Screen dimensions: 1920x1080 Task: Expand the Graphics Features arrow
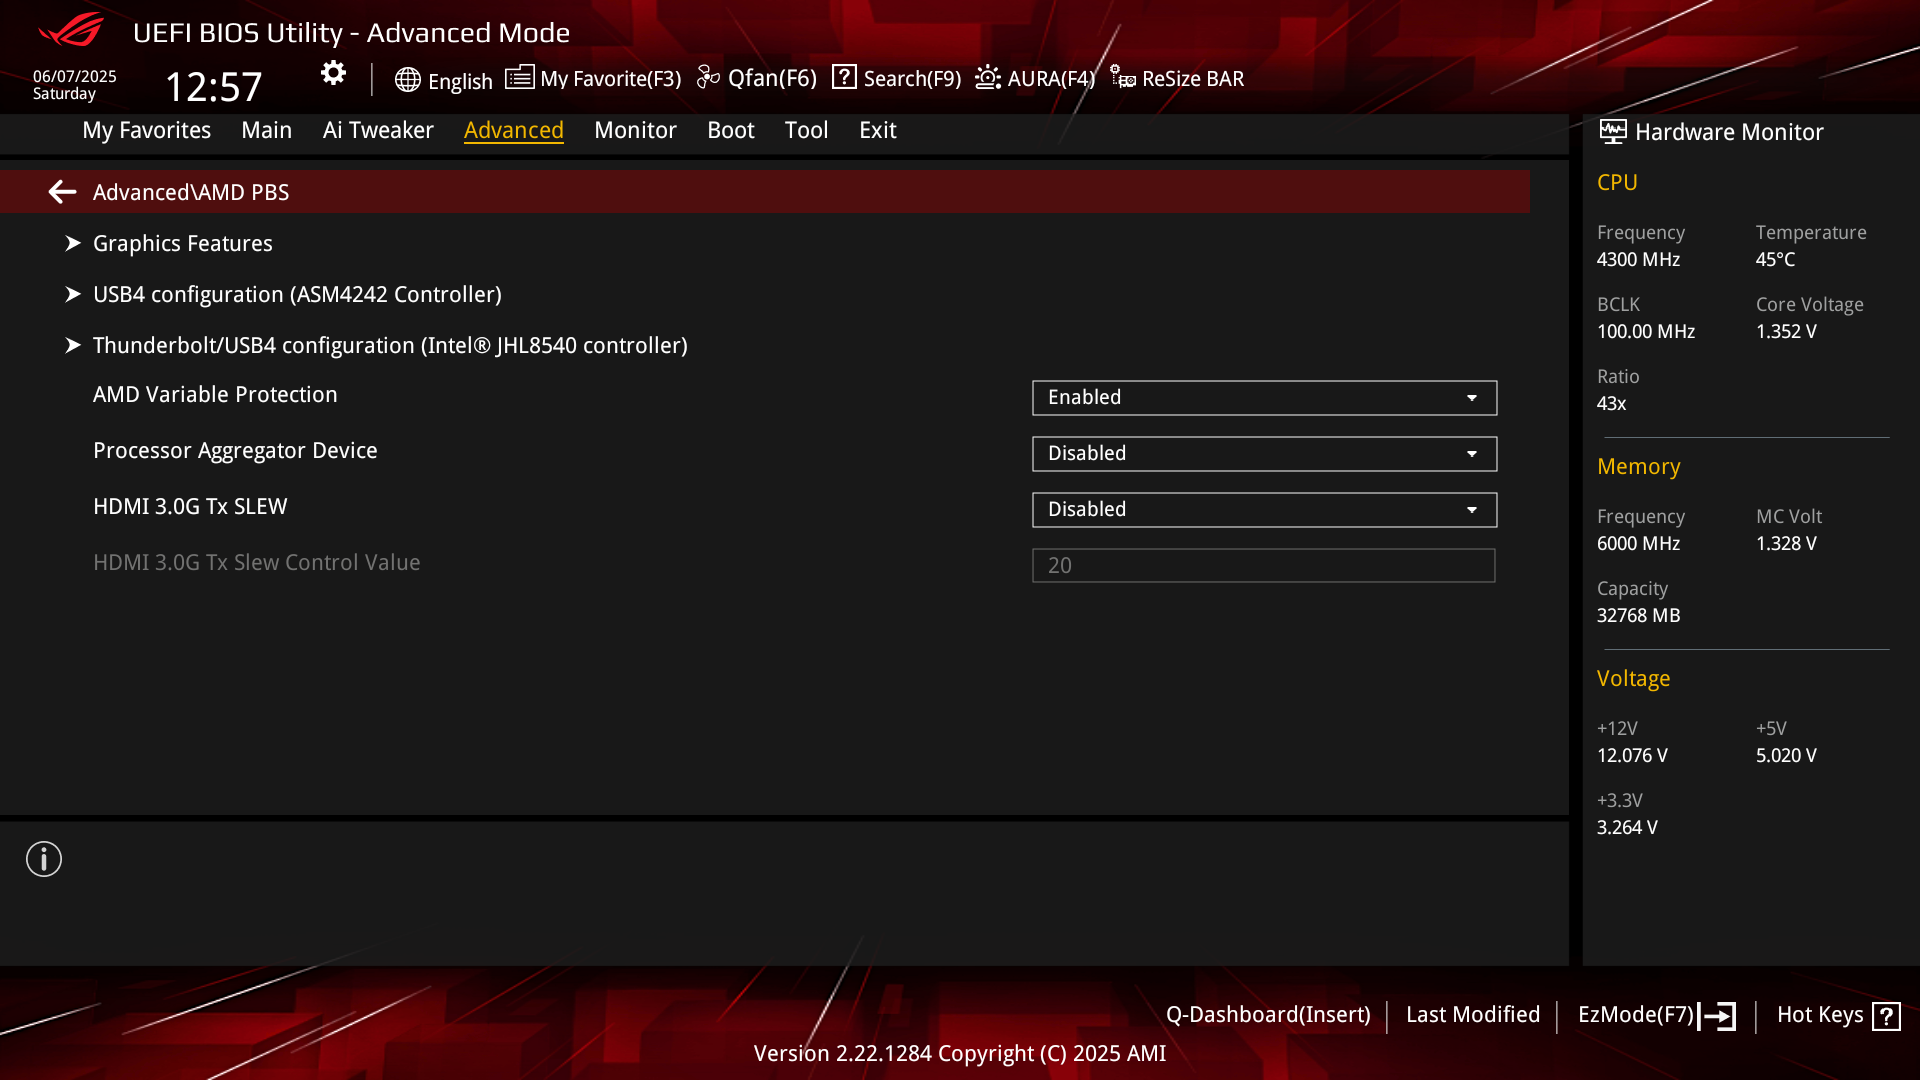72,243
